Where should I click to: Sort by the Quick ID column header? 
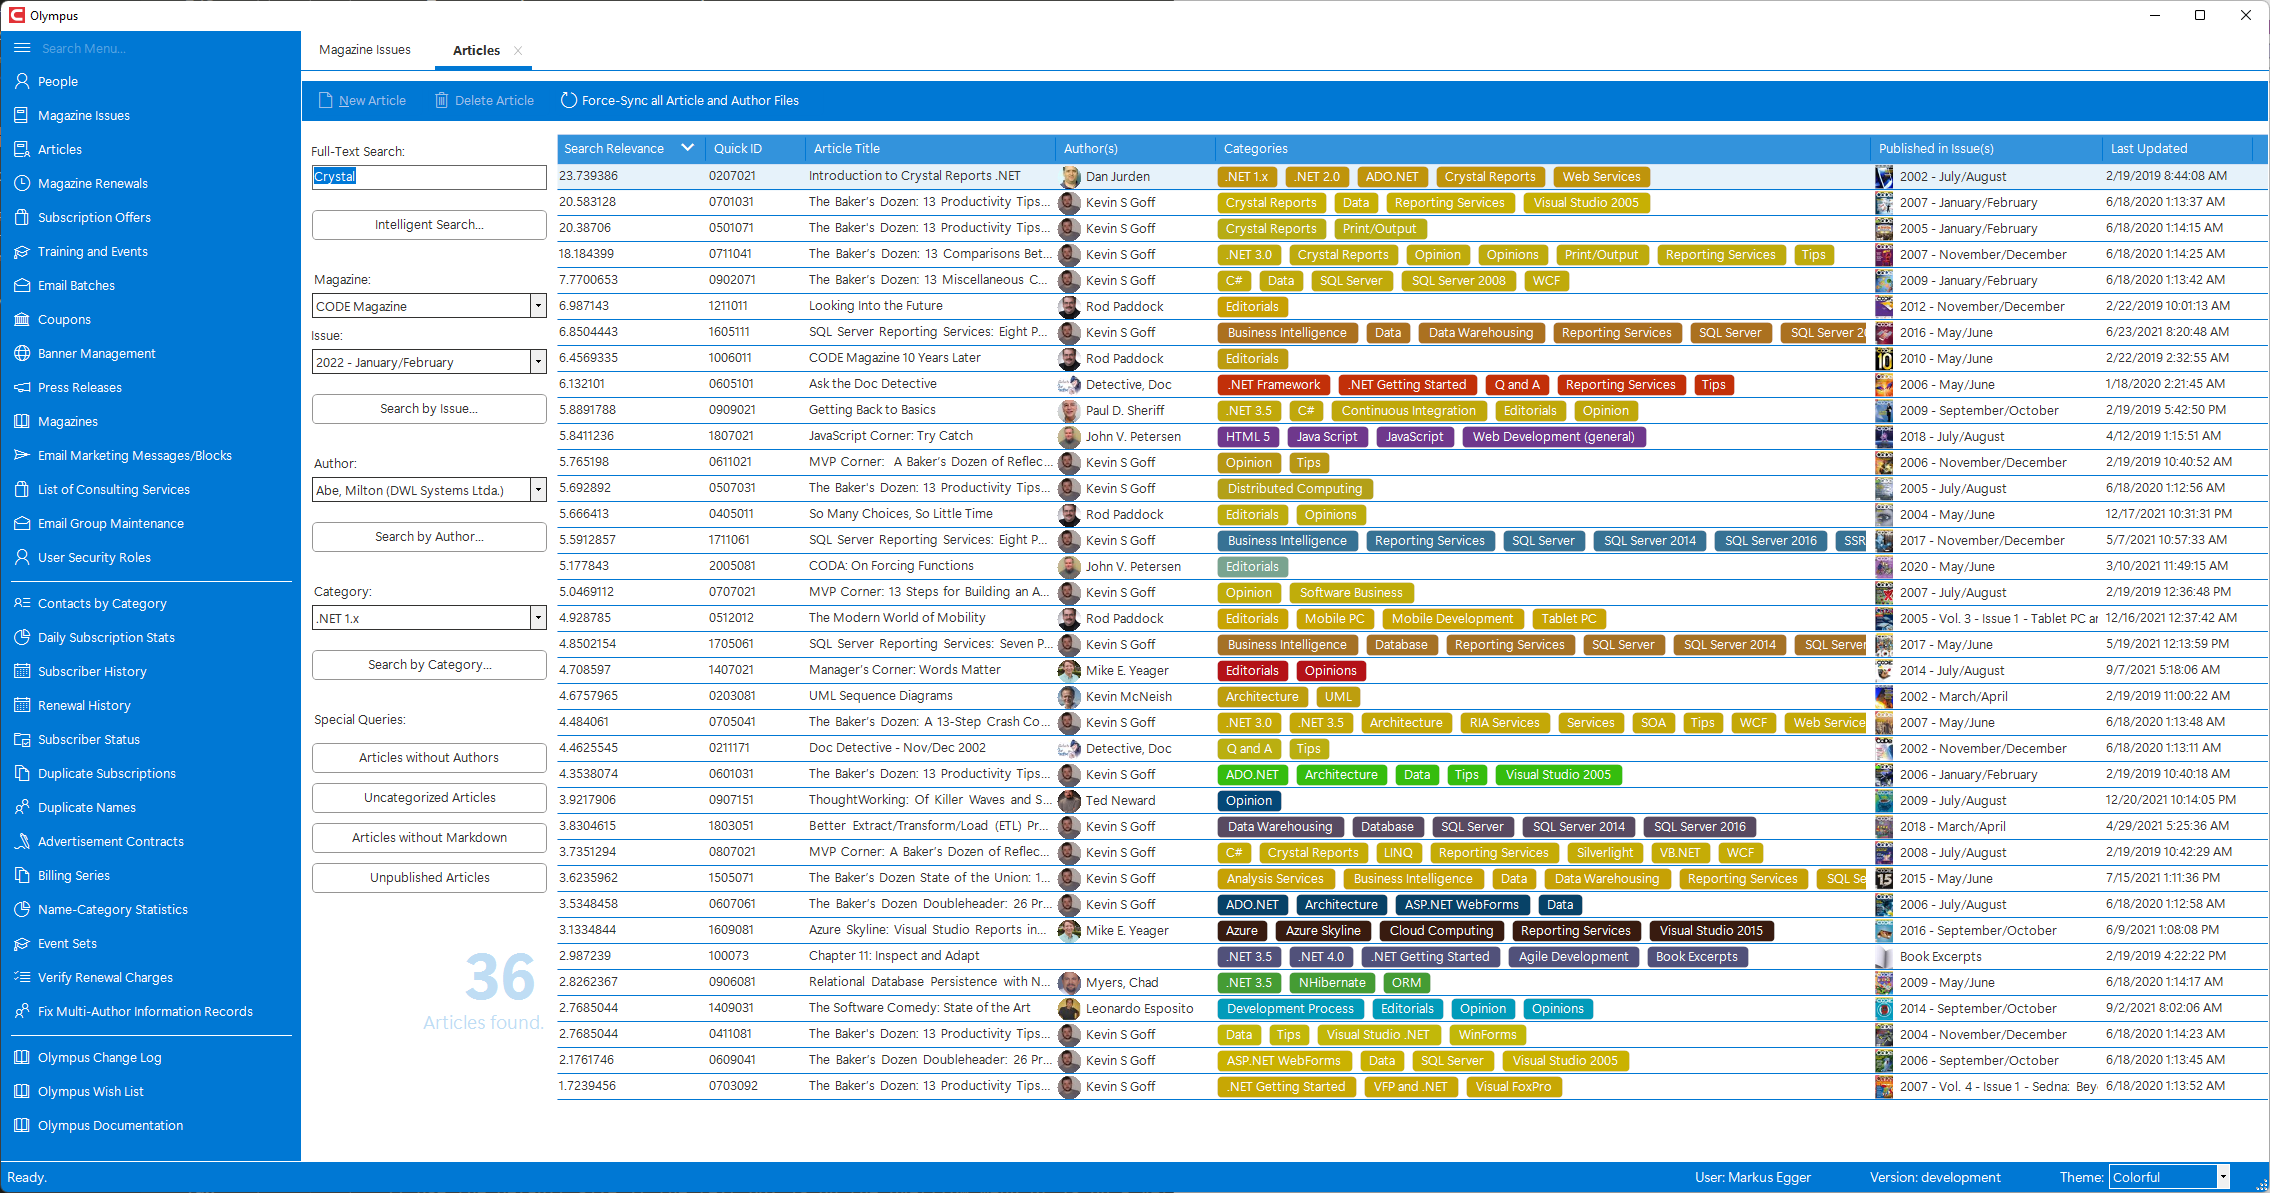point(755,149)
